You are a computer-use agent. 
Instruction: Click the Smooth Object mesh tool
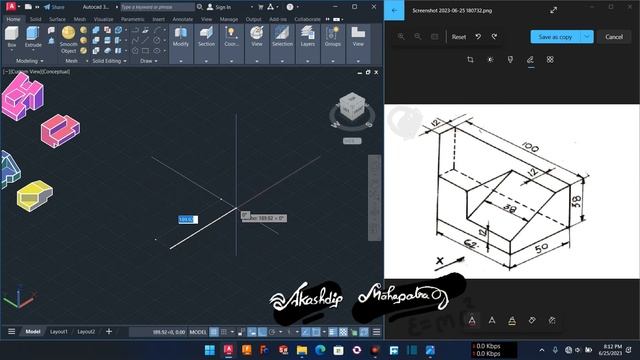(68, 40)
